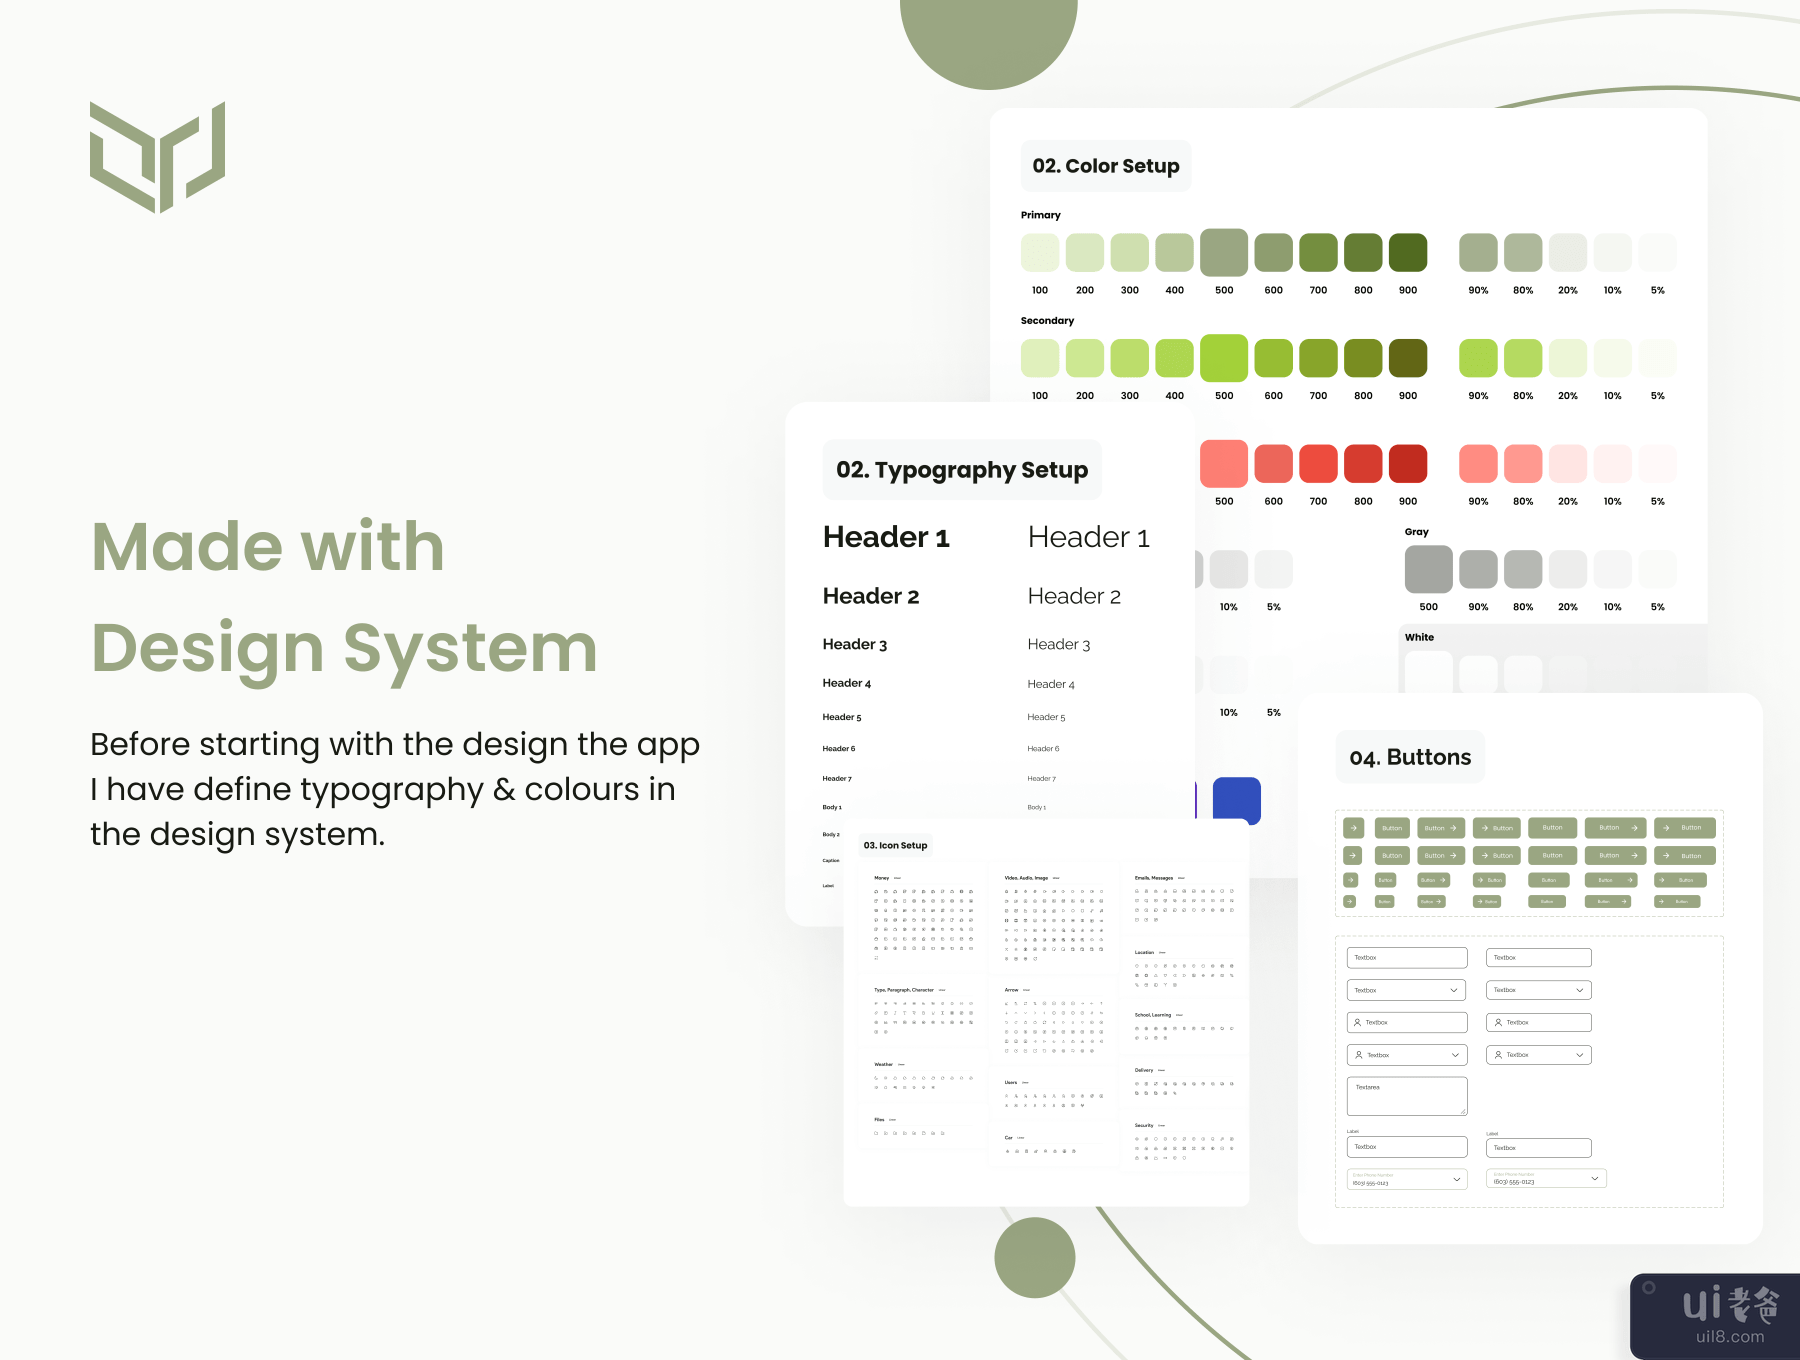The height and width of the screenshot is (1360, 1800).
Task: Click the user icon in the left non-dropdown textbox
Action: pyautogui.click(x=1357, y=1022)
